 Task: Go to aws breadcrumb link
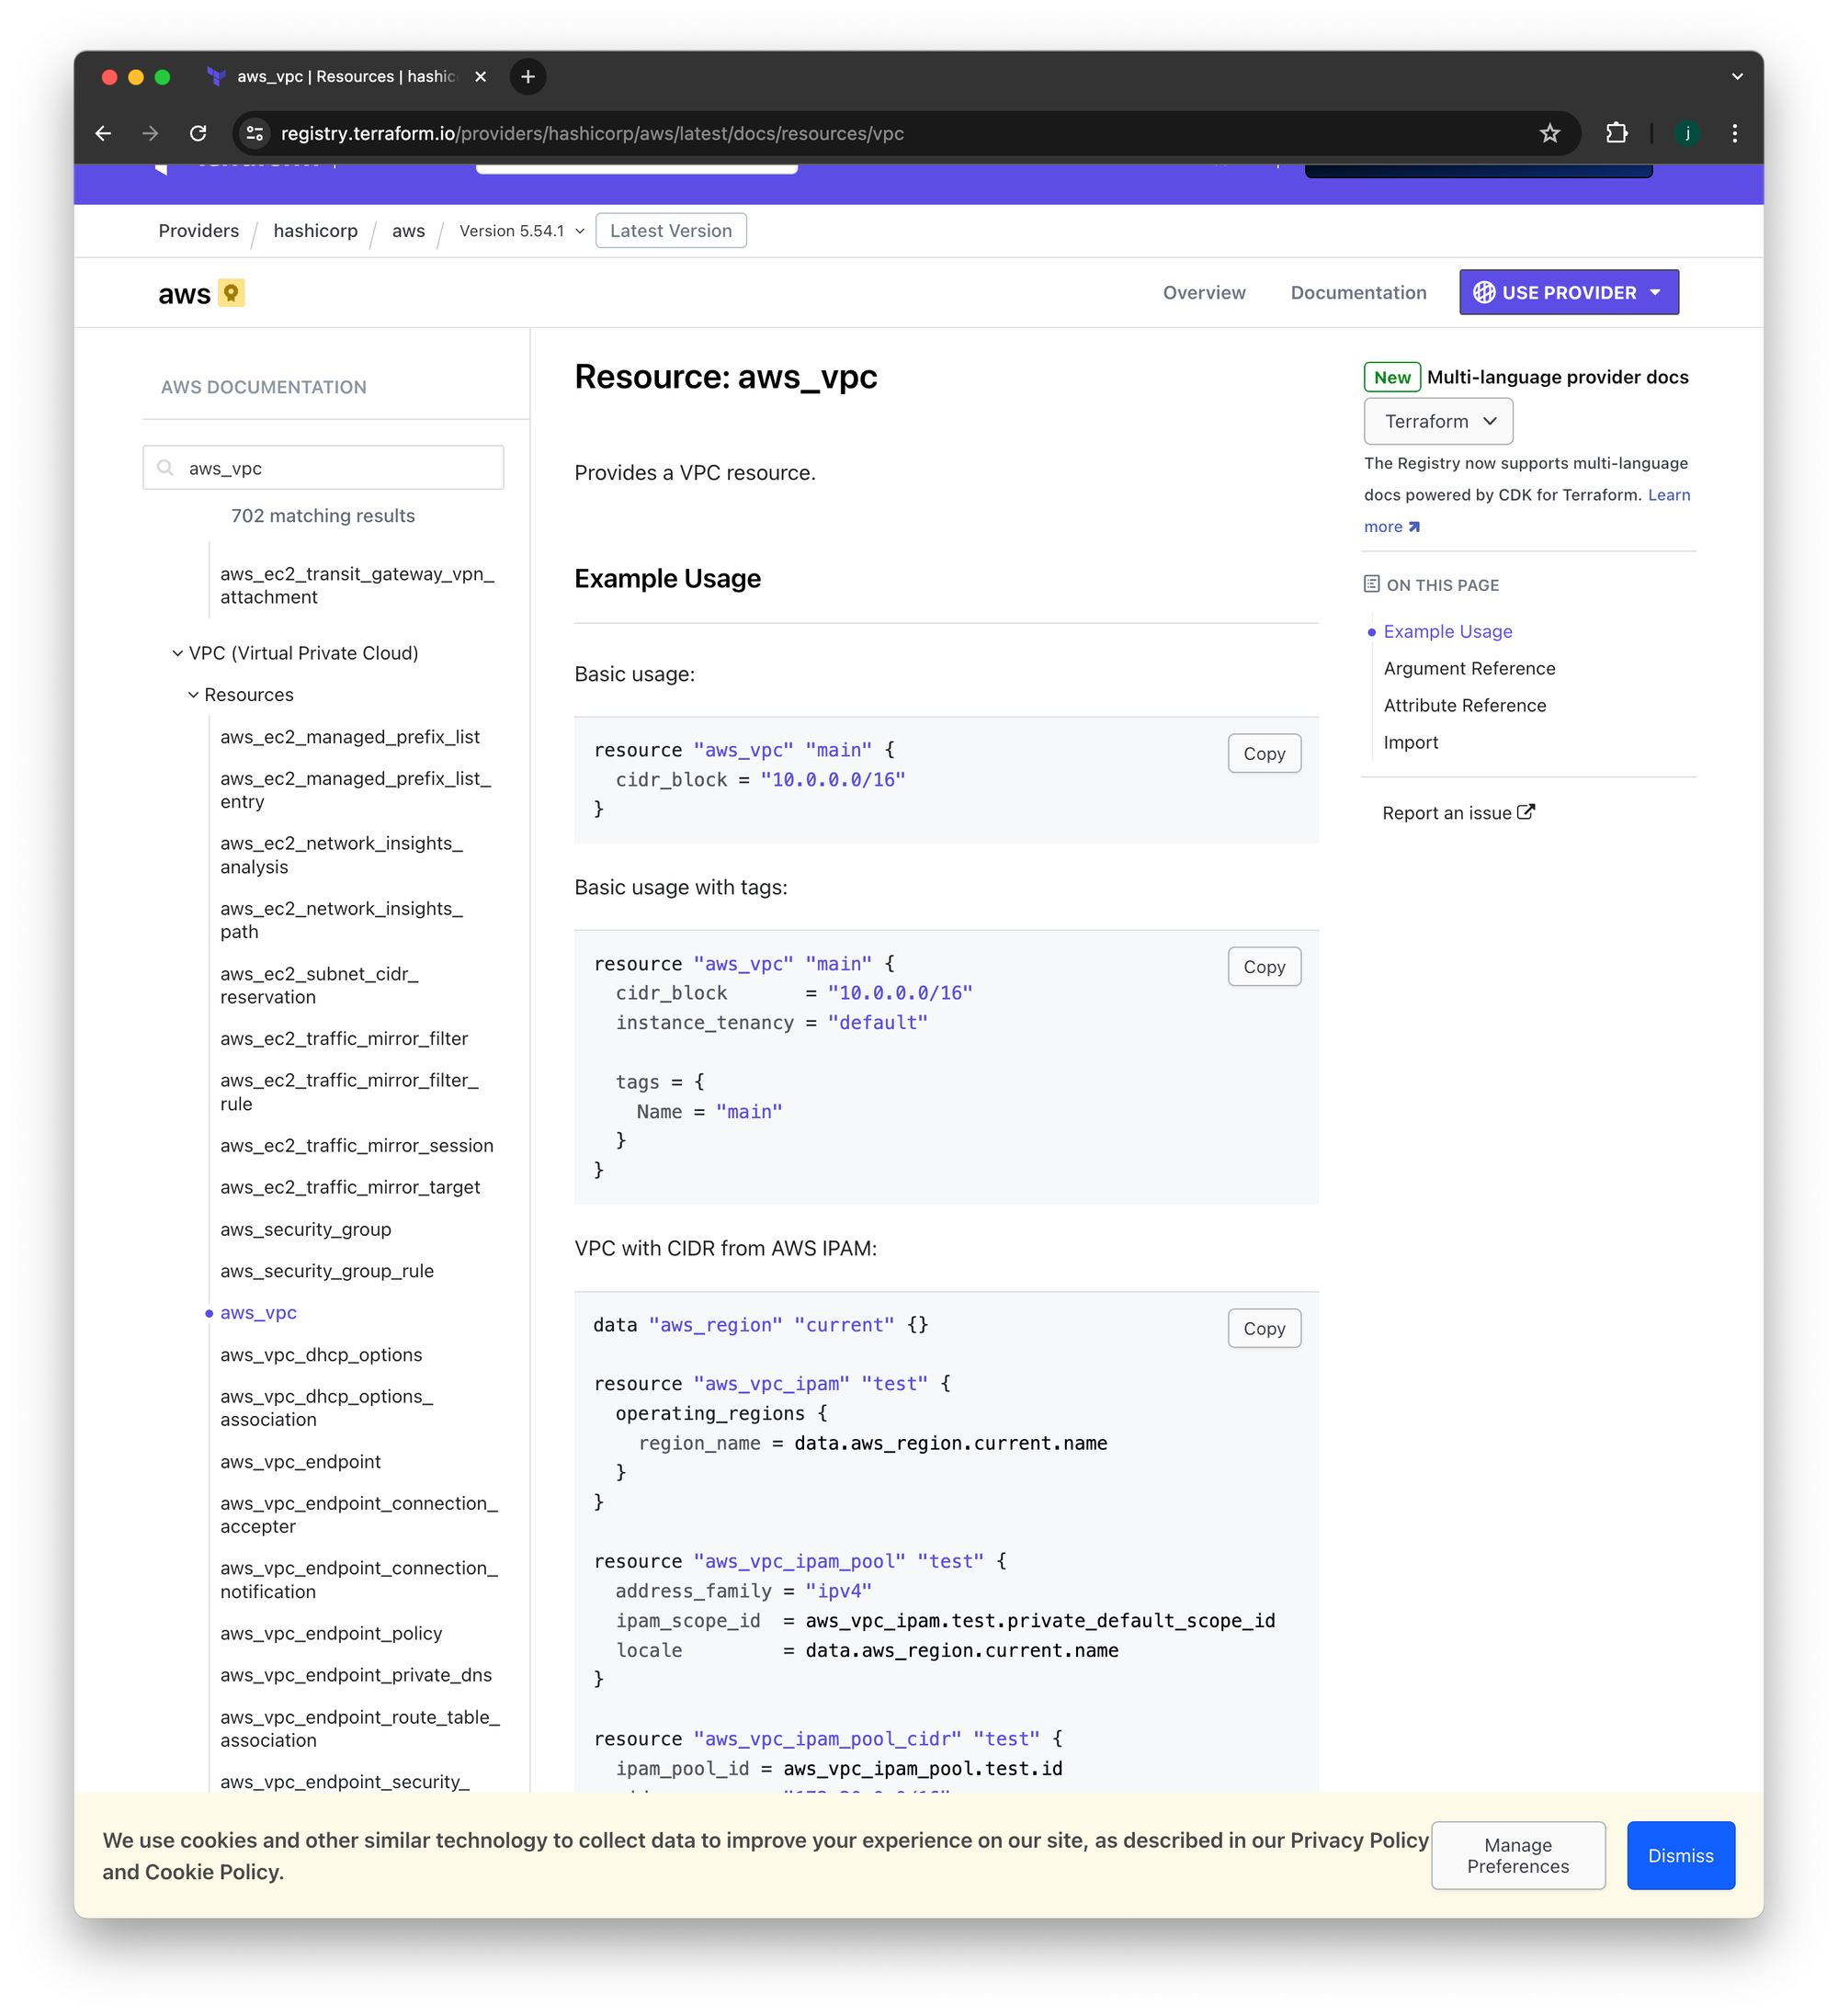[x=408, y=231]
